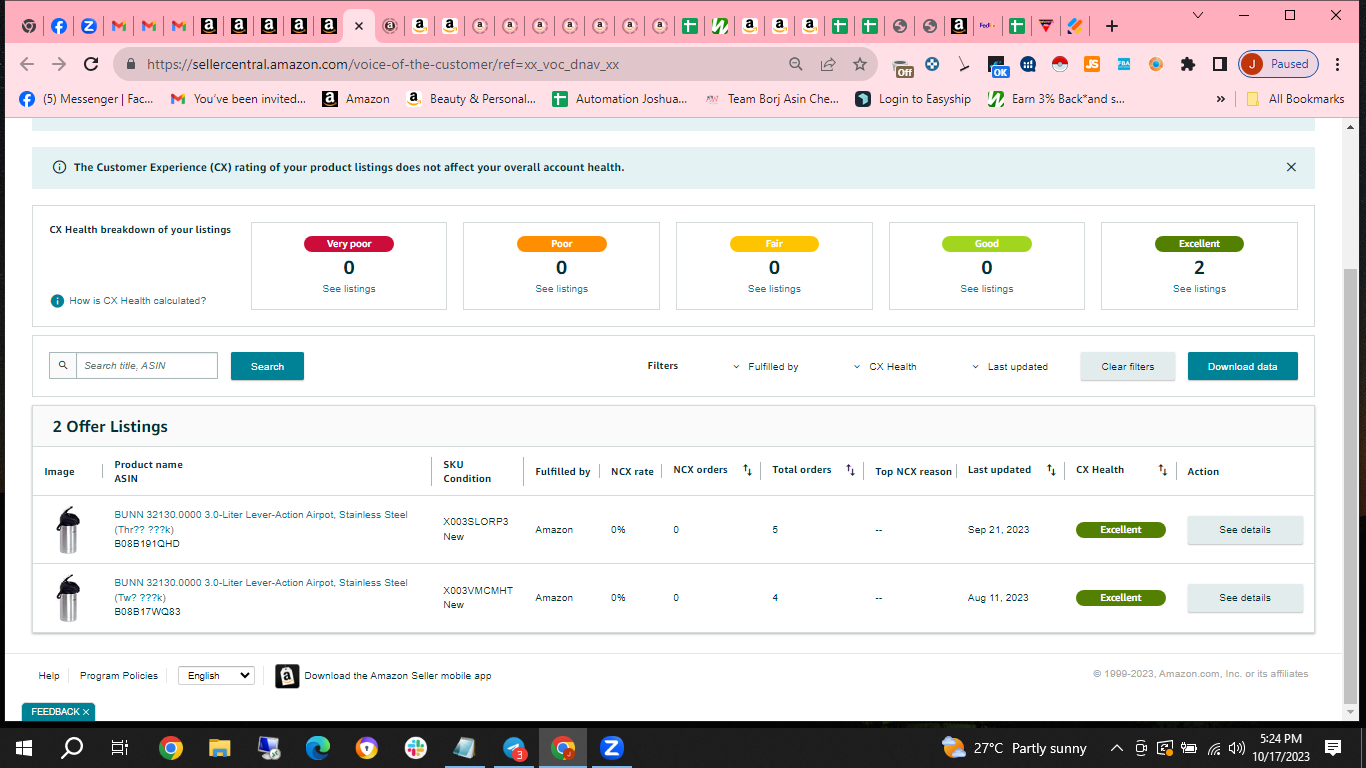Open the FBA extension icon
The height and width of the screenshot is (768, 1366).
coord(1123,64)
